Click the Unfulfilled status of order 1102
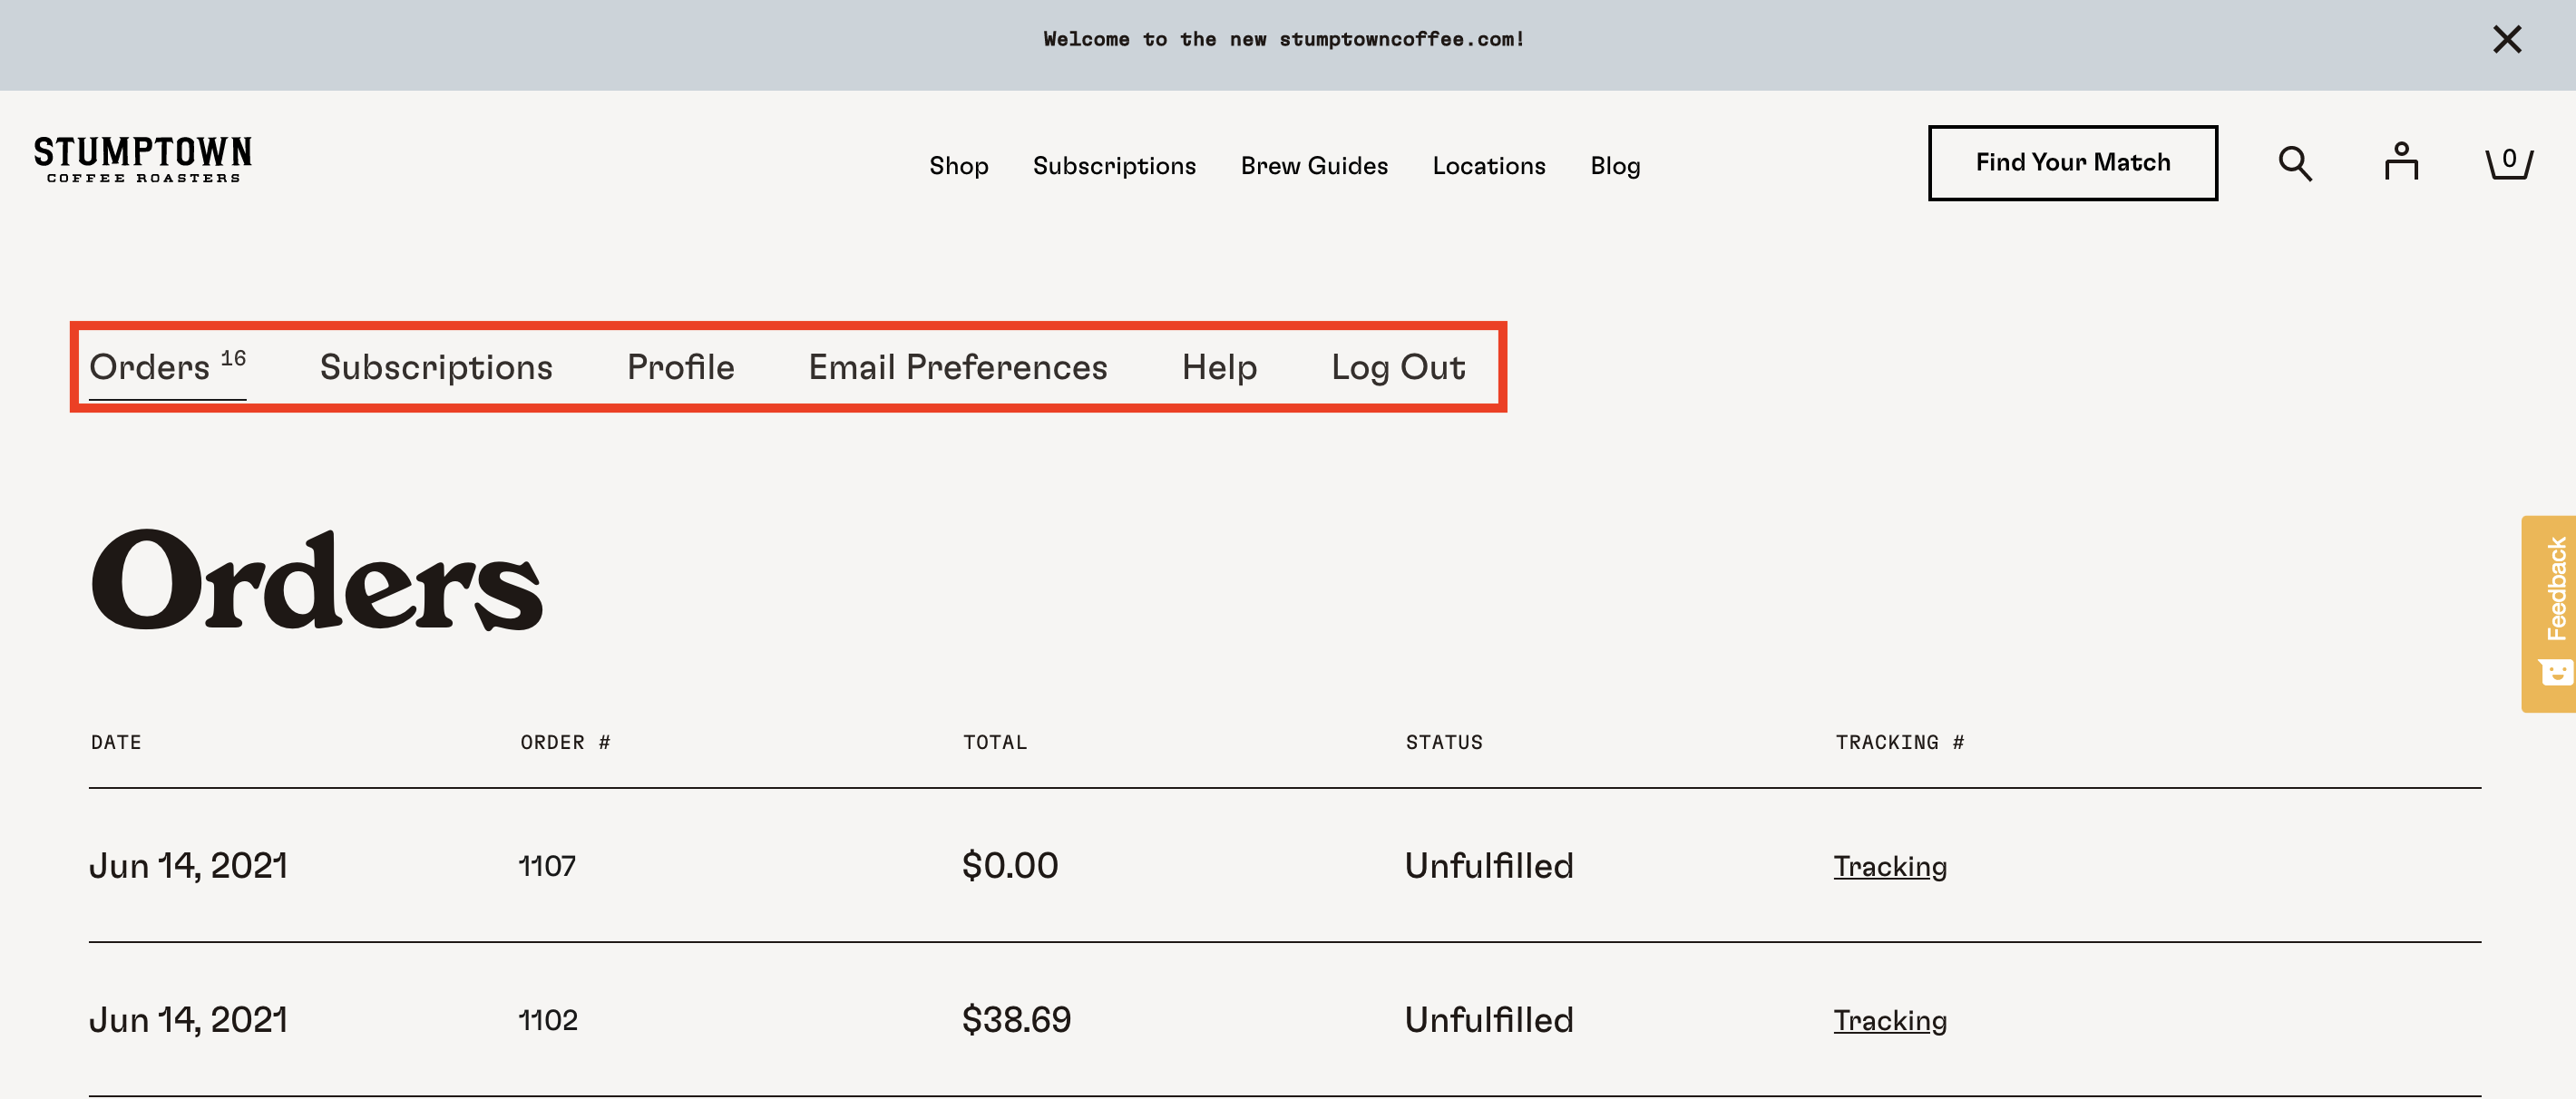This screenshot has width=2576, height=1099. tap(1488, 1020)
